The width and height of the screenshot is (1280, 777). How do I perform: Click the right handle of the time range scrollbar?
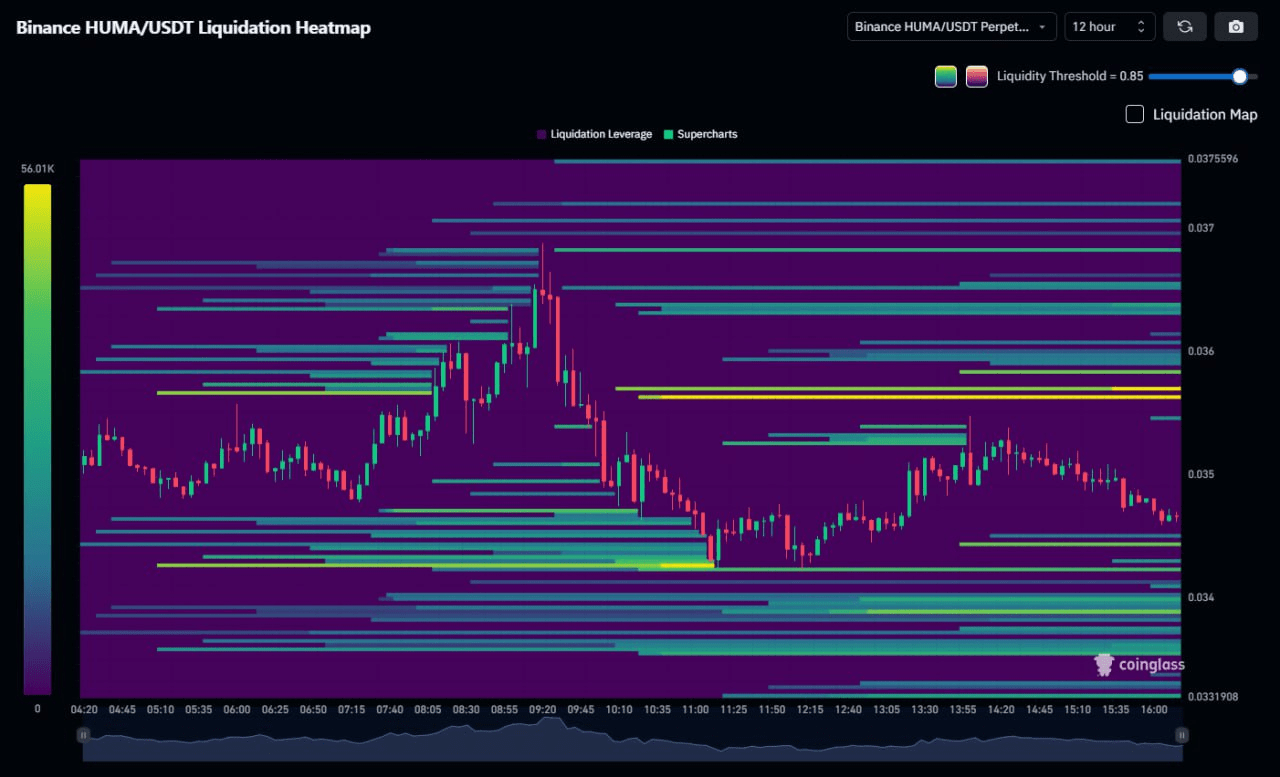(1182, 735)
